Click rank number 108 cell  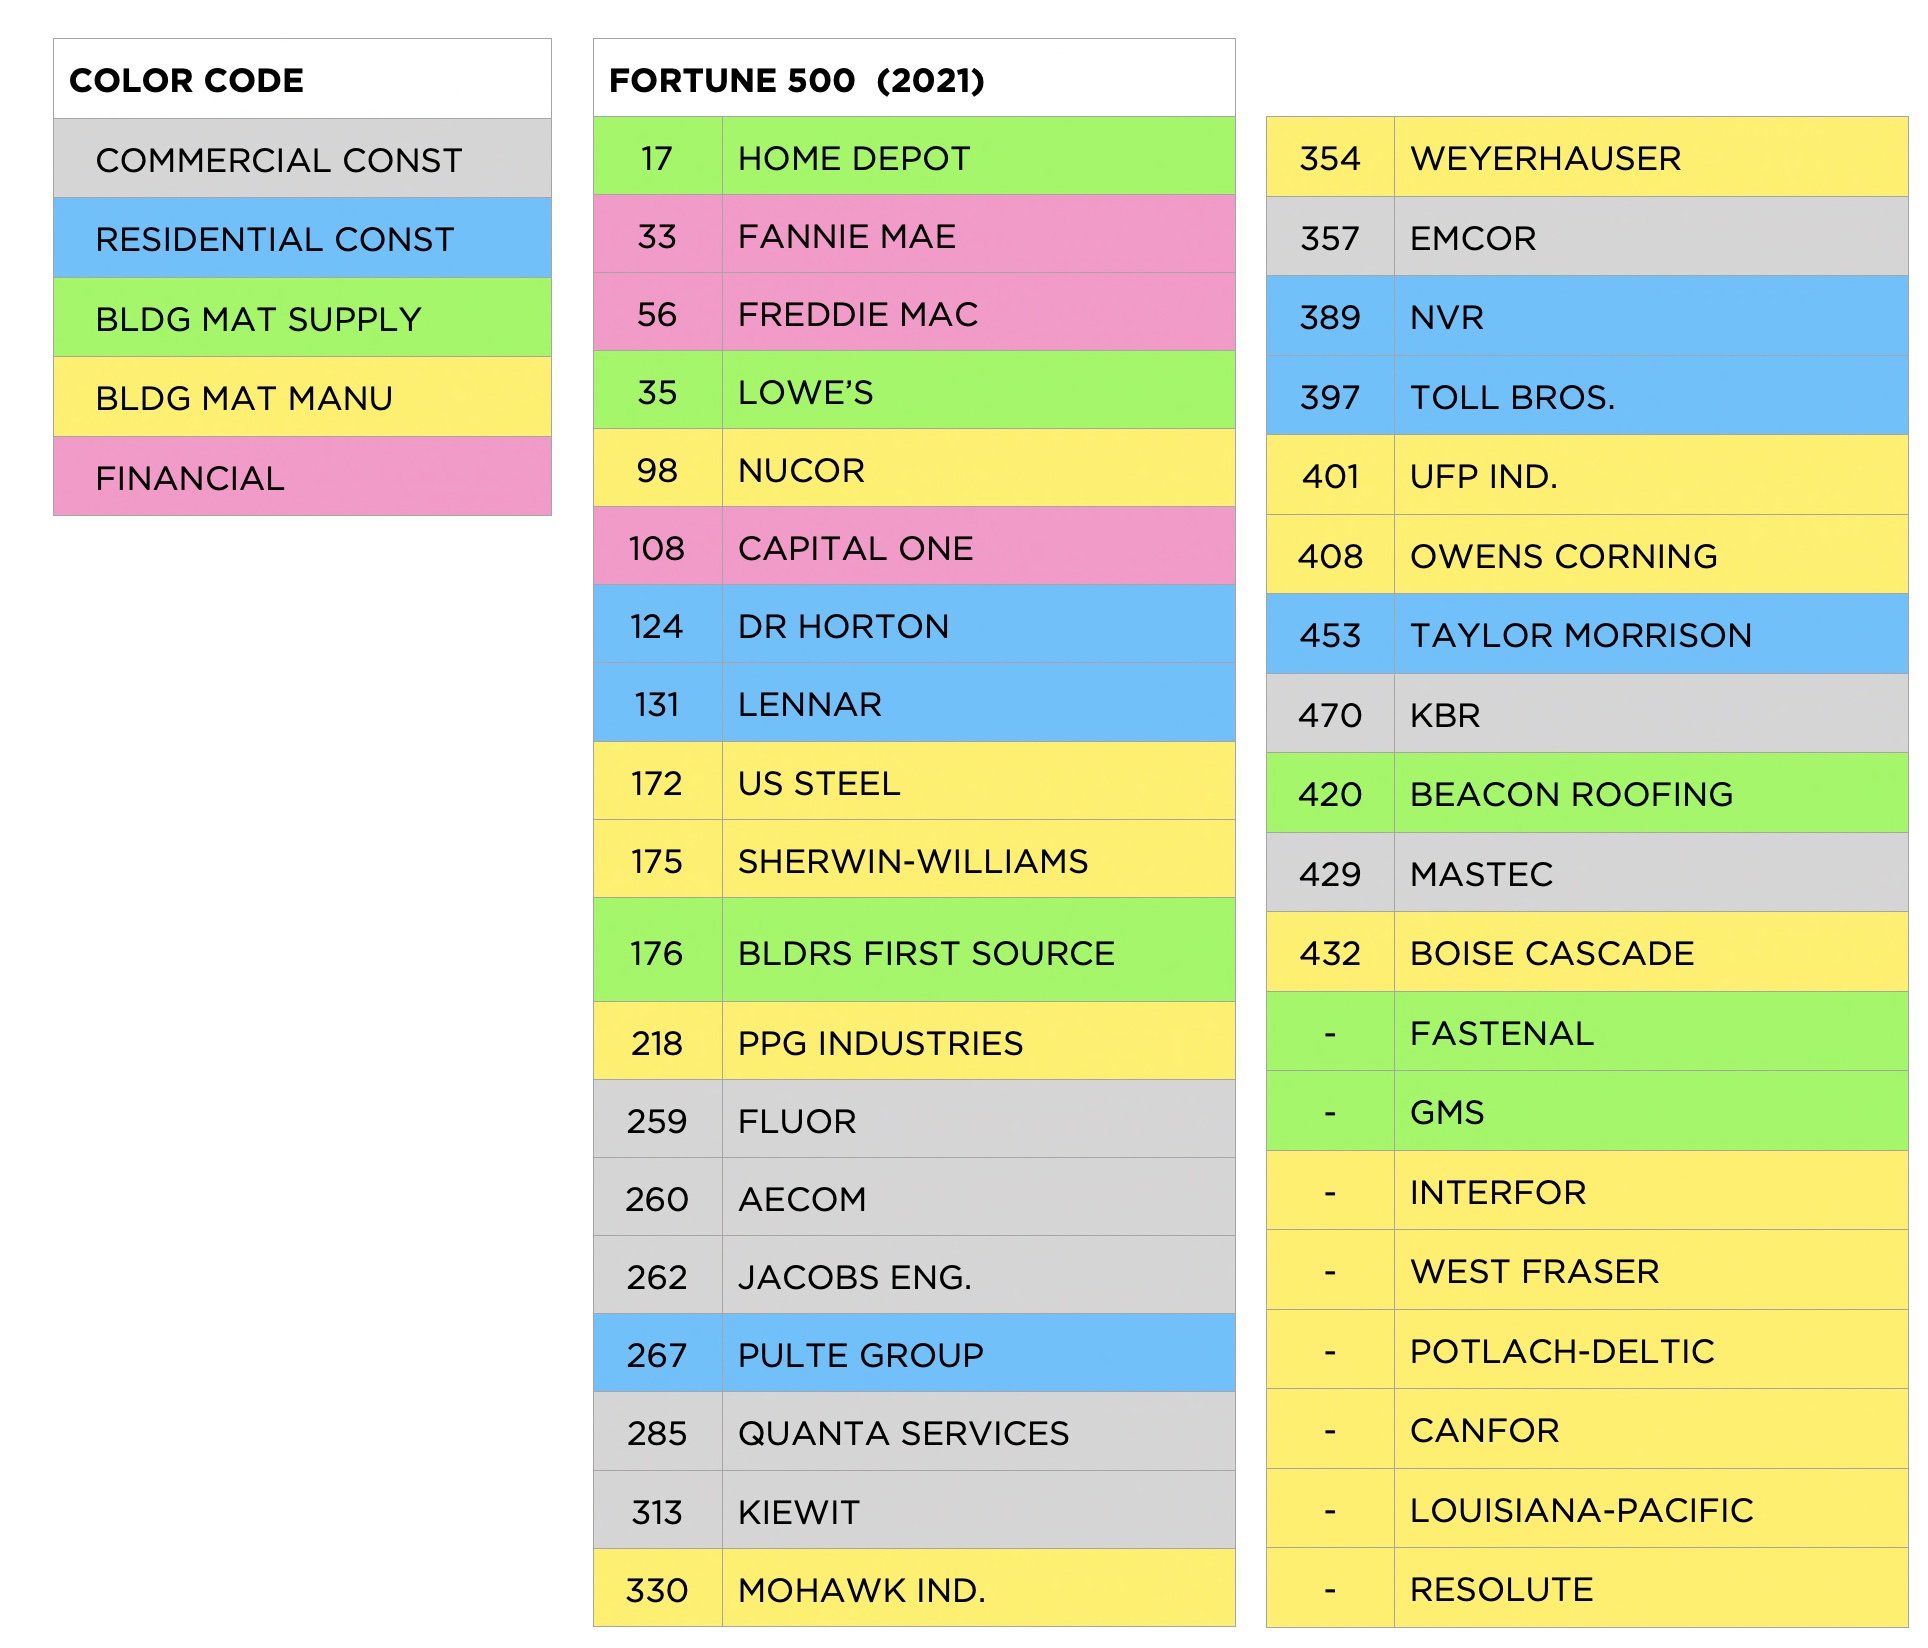tap(658, 546)
